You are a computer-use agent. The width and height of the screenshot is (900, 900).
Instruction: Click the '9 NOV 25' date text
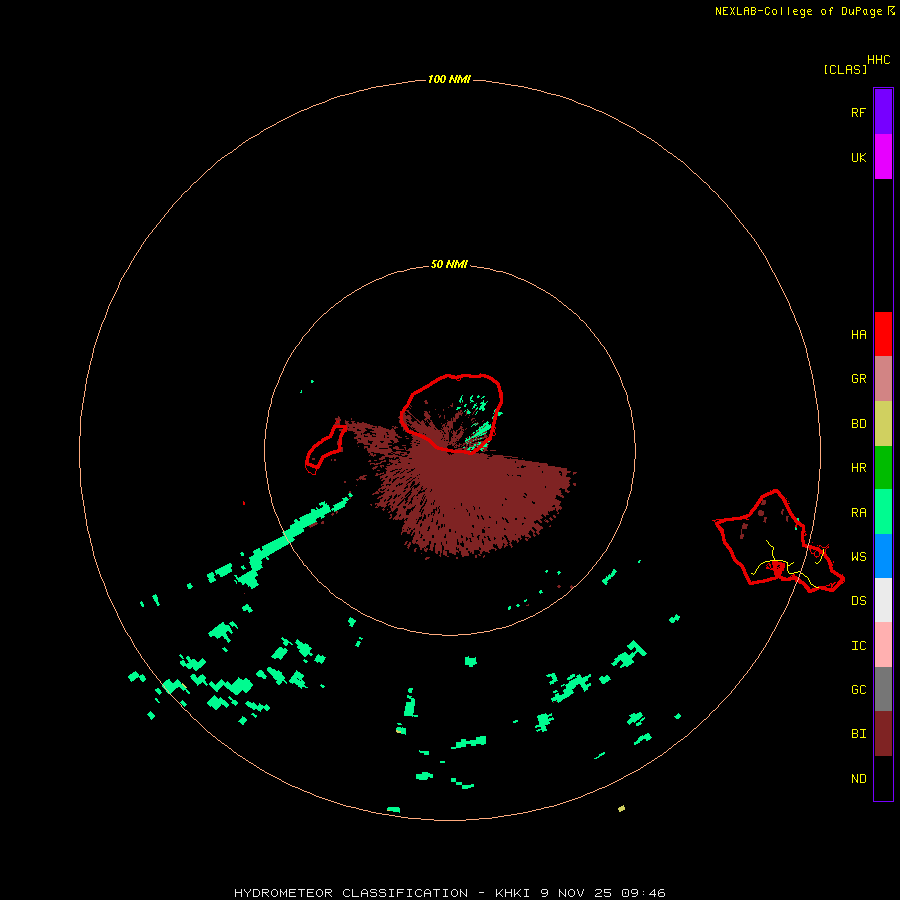coord(575,893)
